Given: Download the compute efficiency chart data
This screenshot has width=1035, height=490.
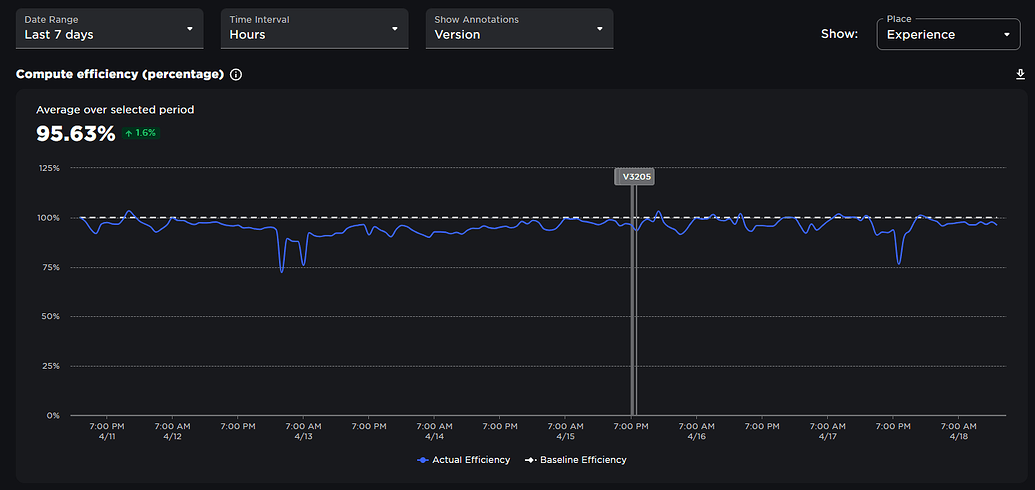Looking at the screenshot, I should coord(1020,75).
